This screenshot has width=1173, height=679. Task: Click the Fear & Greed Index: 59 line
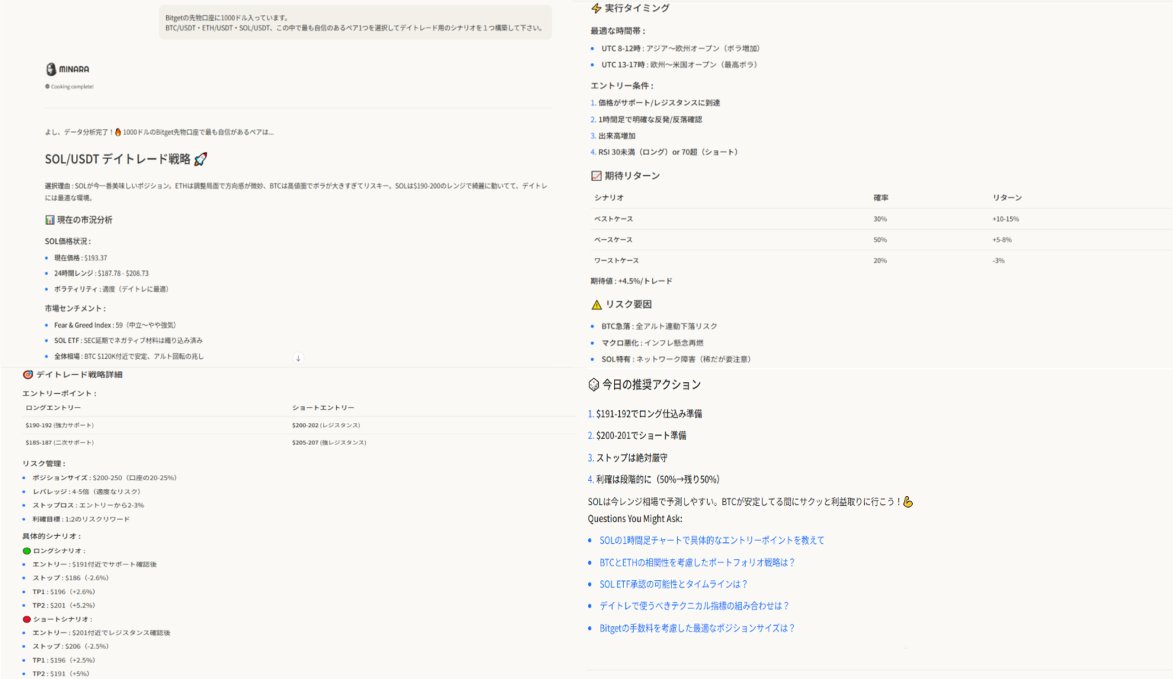point(115,325)
